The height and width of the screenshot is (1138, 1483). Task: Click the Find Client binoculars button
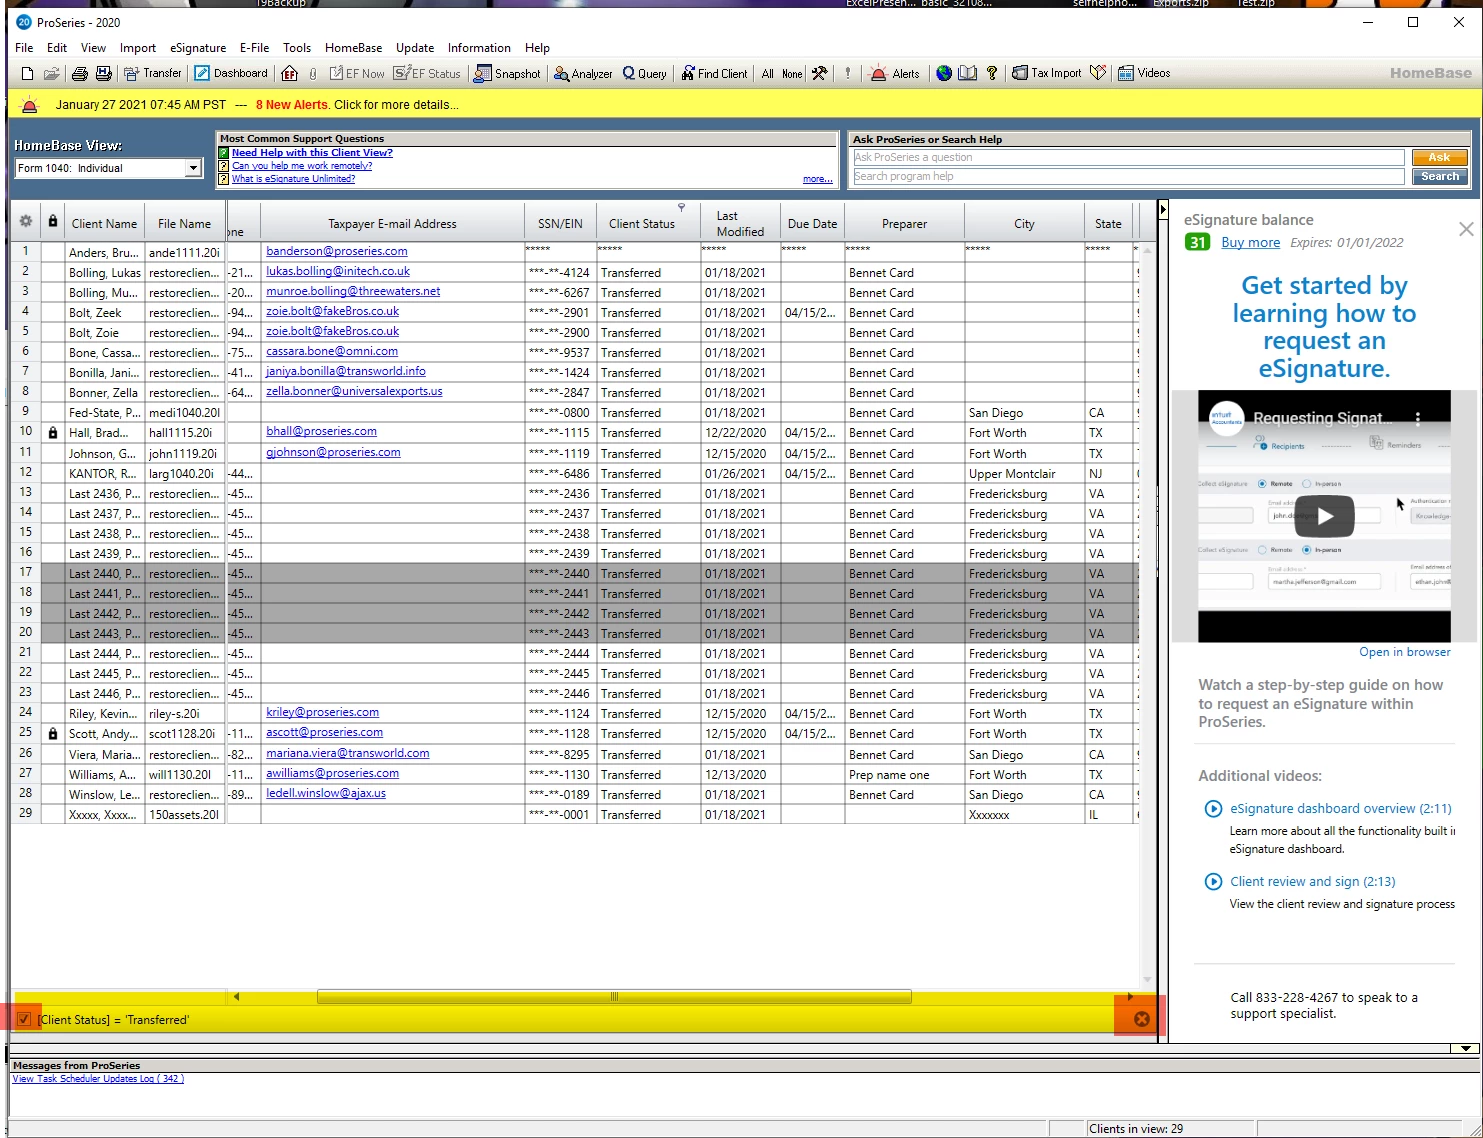click(x=715, y=73)
